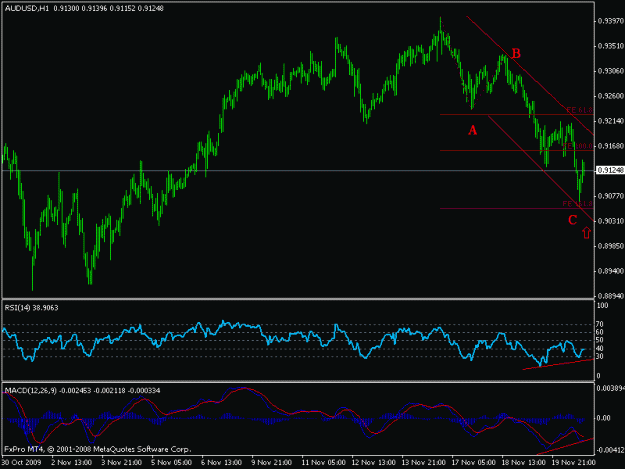This screenshot has height=469, width=625.
Task: Click the 0.90310 price axis label
Action: [611, 220]
